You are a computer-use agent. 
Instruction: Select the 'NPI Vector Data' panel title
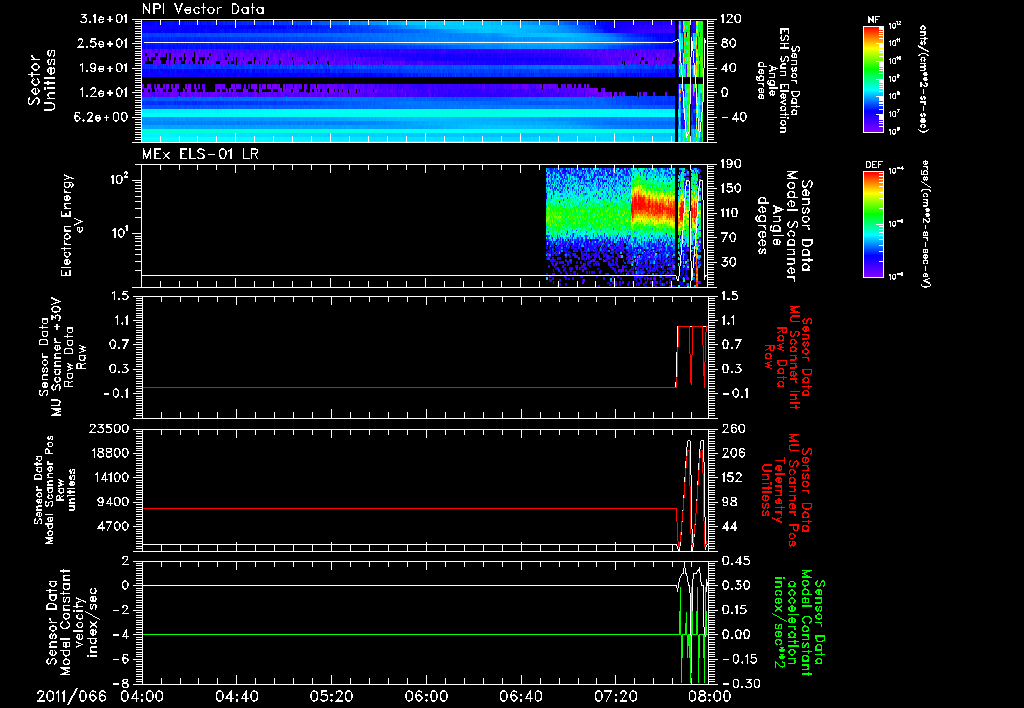(203, 9)
